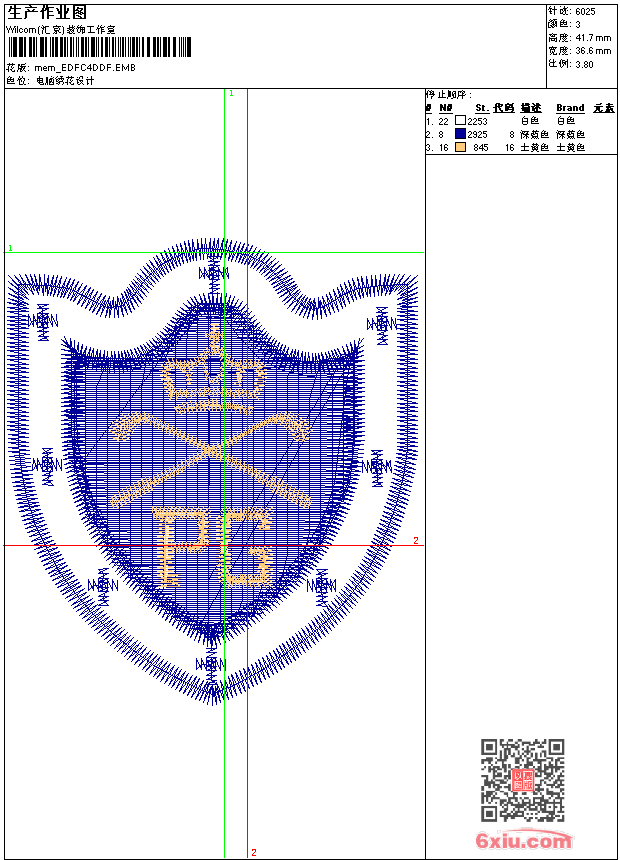The image size is (620, 860).
Task: Click the description '深蓝色' in row 2
Action: pos(534,134)
